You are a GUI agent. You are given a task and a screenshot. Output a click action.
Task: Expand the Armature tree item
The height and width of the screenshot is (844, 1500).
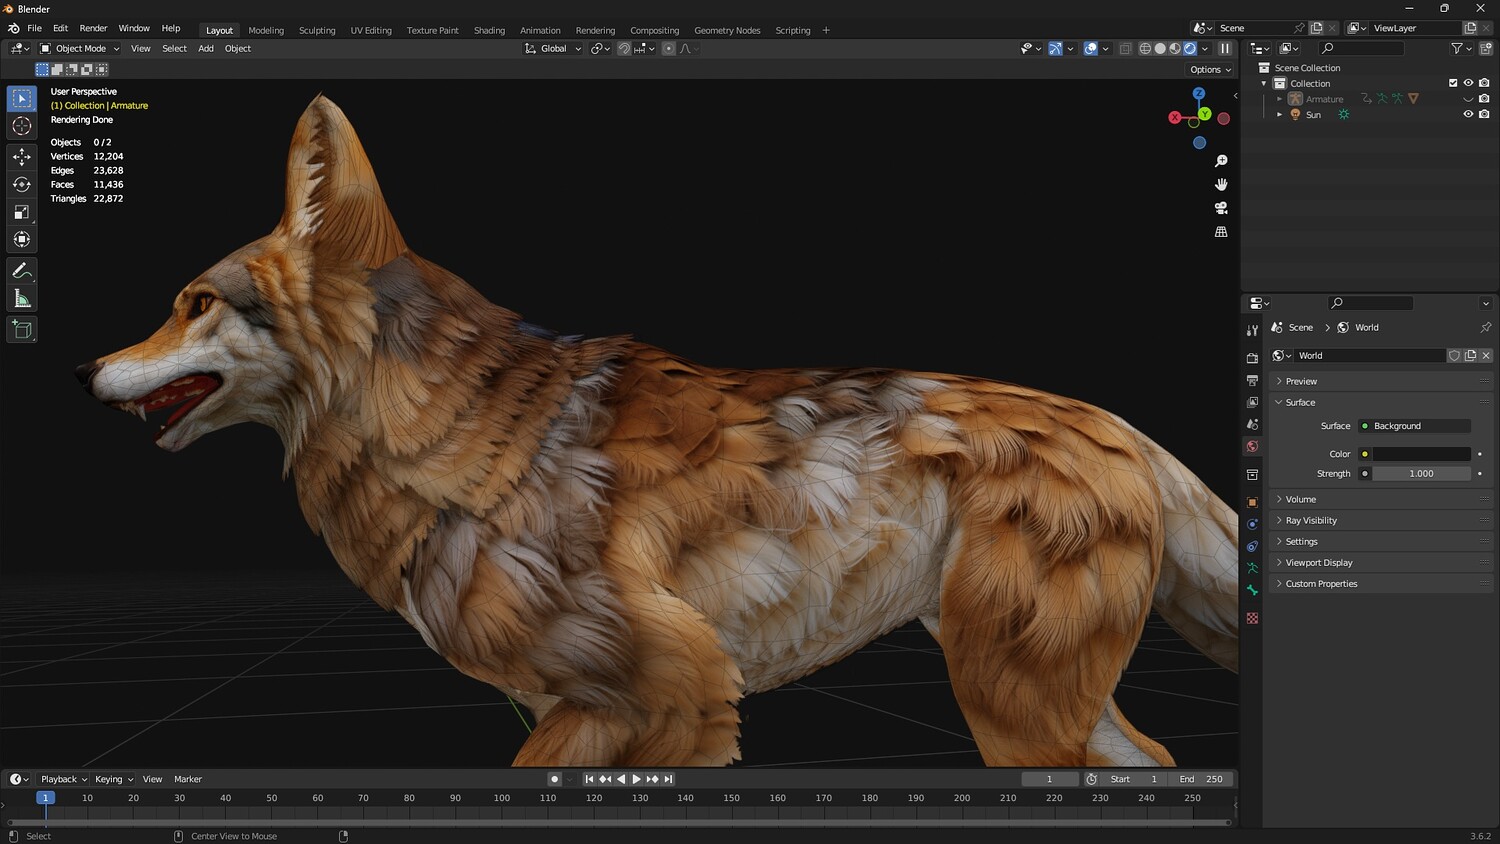[x=1279, y=99]
